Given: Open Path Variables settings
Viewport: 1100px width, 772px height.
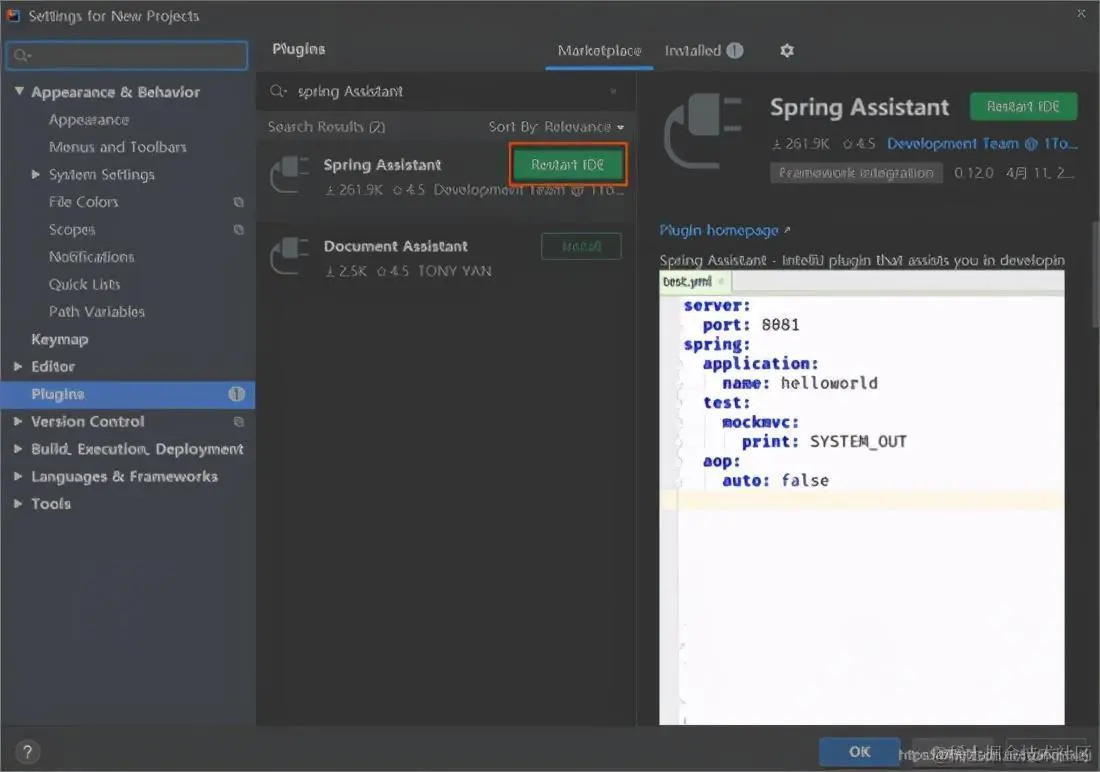Looking at the screenshot, I should pyautogui.click(x=97, y=312).
